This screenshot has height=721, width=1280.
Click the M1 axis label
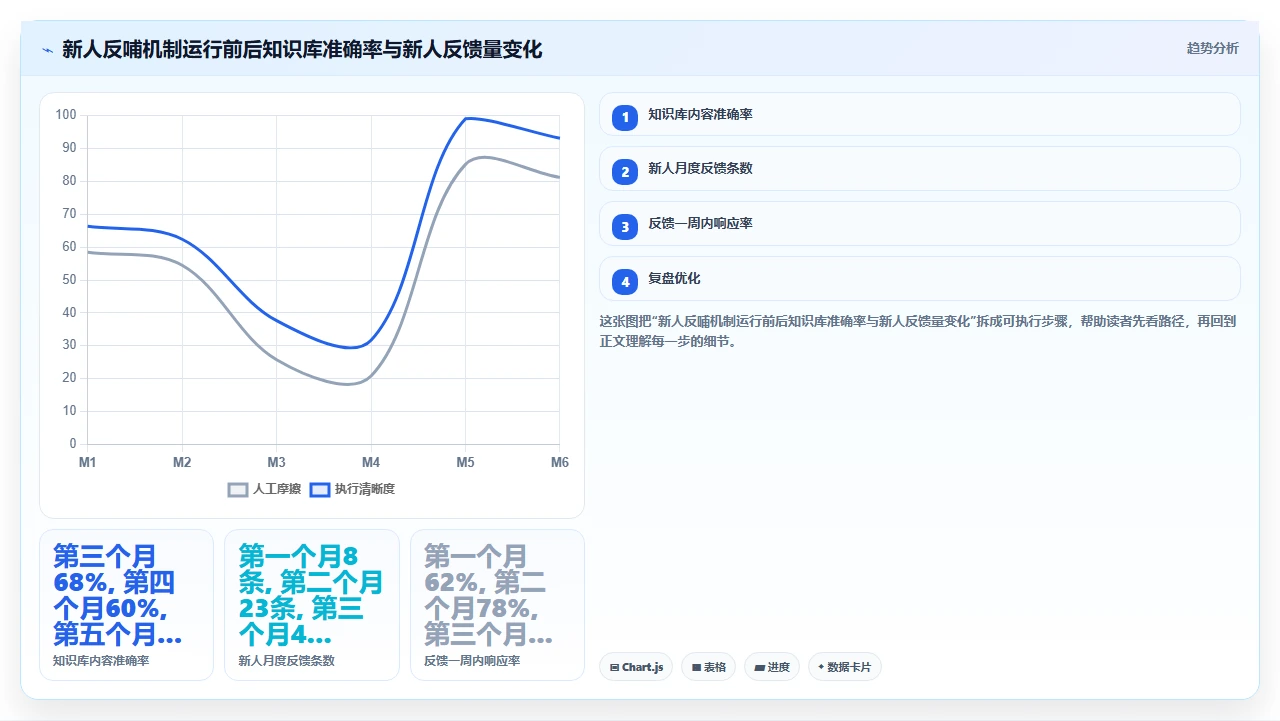pyautogui.click(x=88, y=462)
